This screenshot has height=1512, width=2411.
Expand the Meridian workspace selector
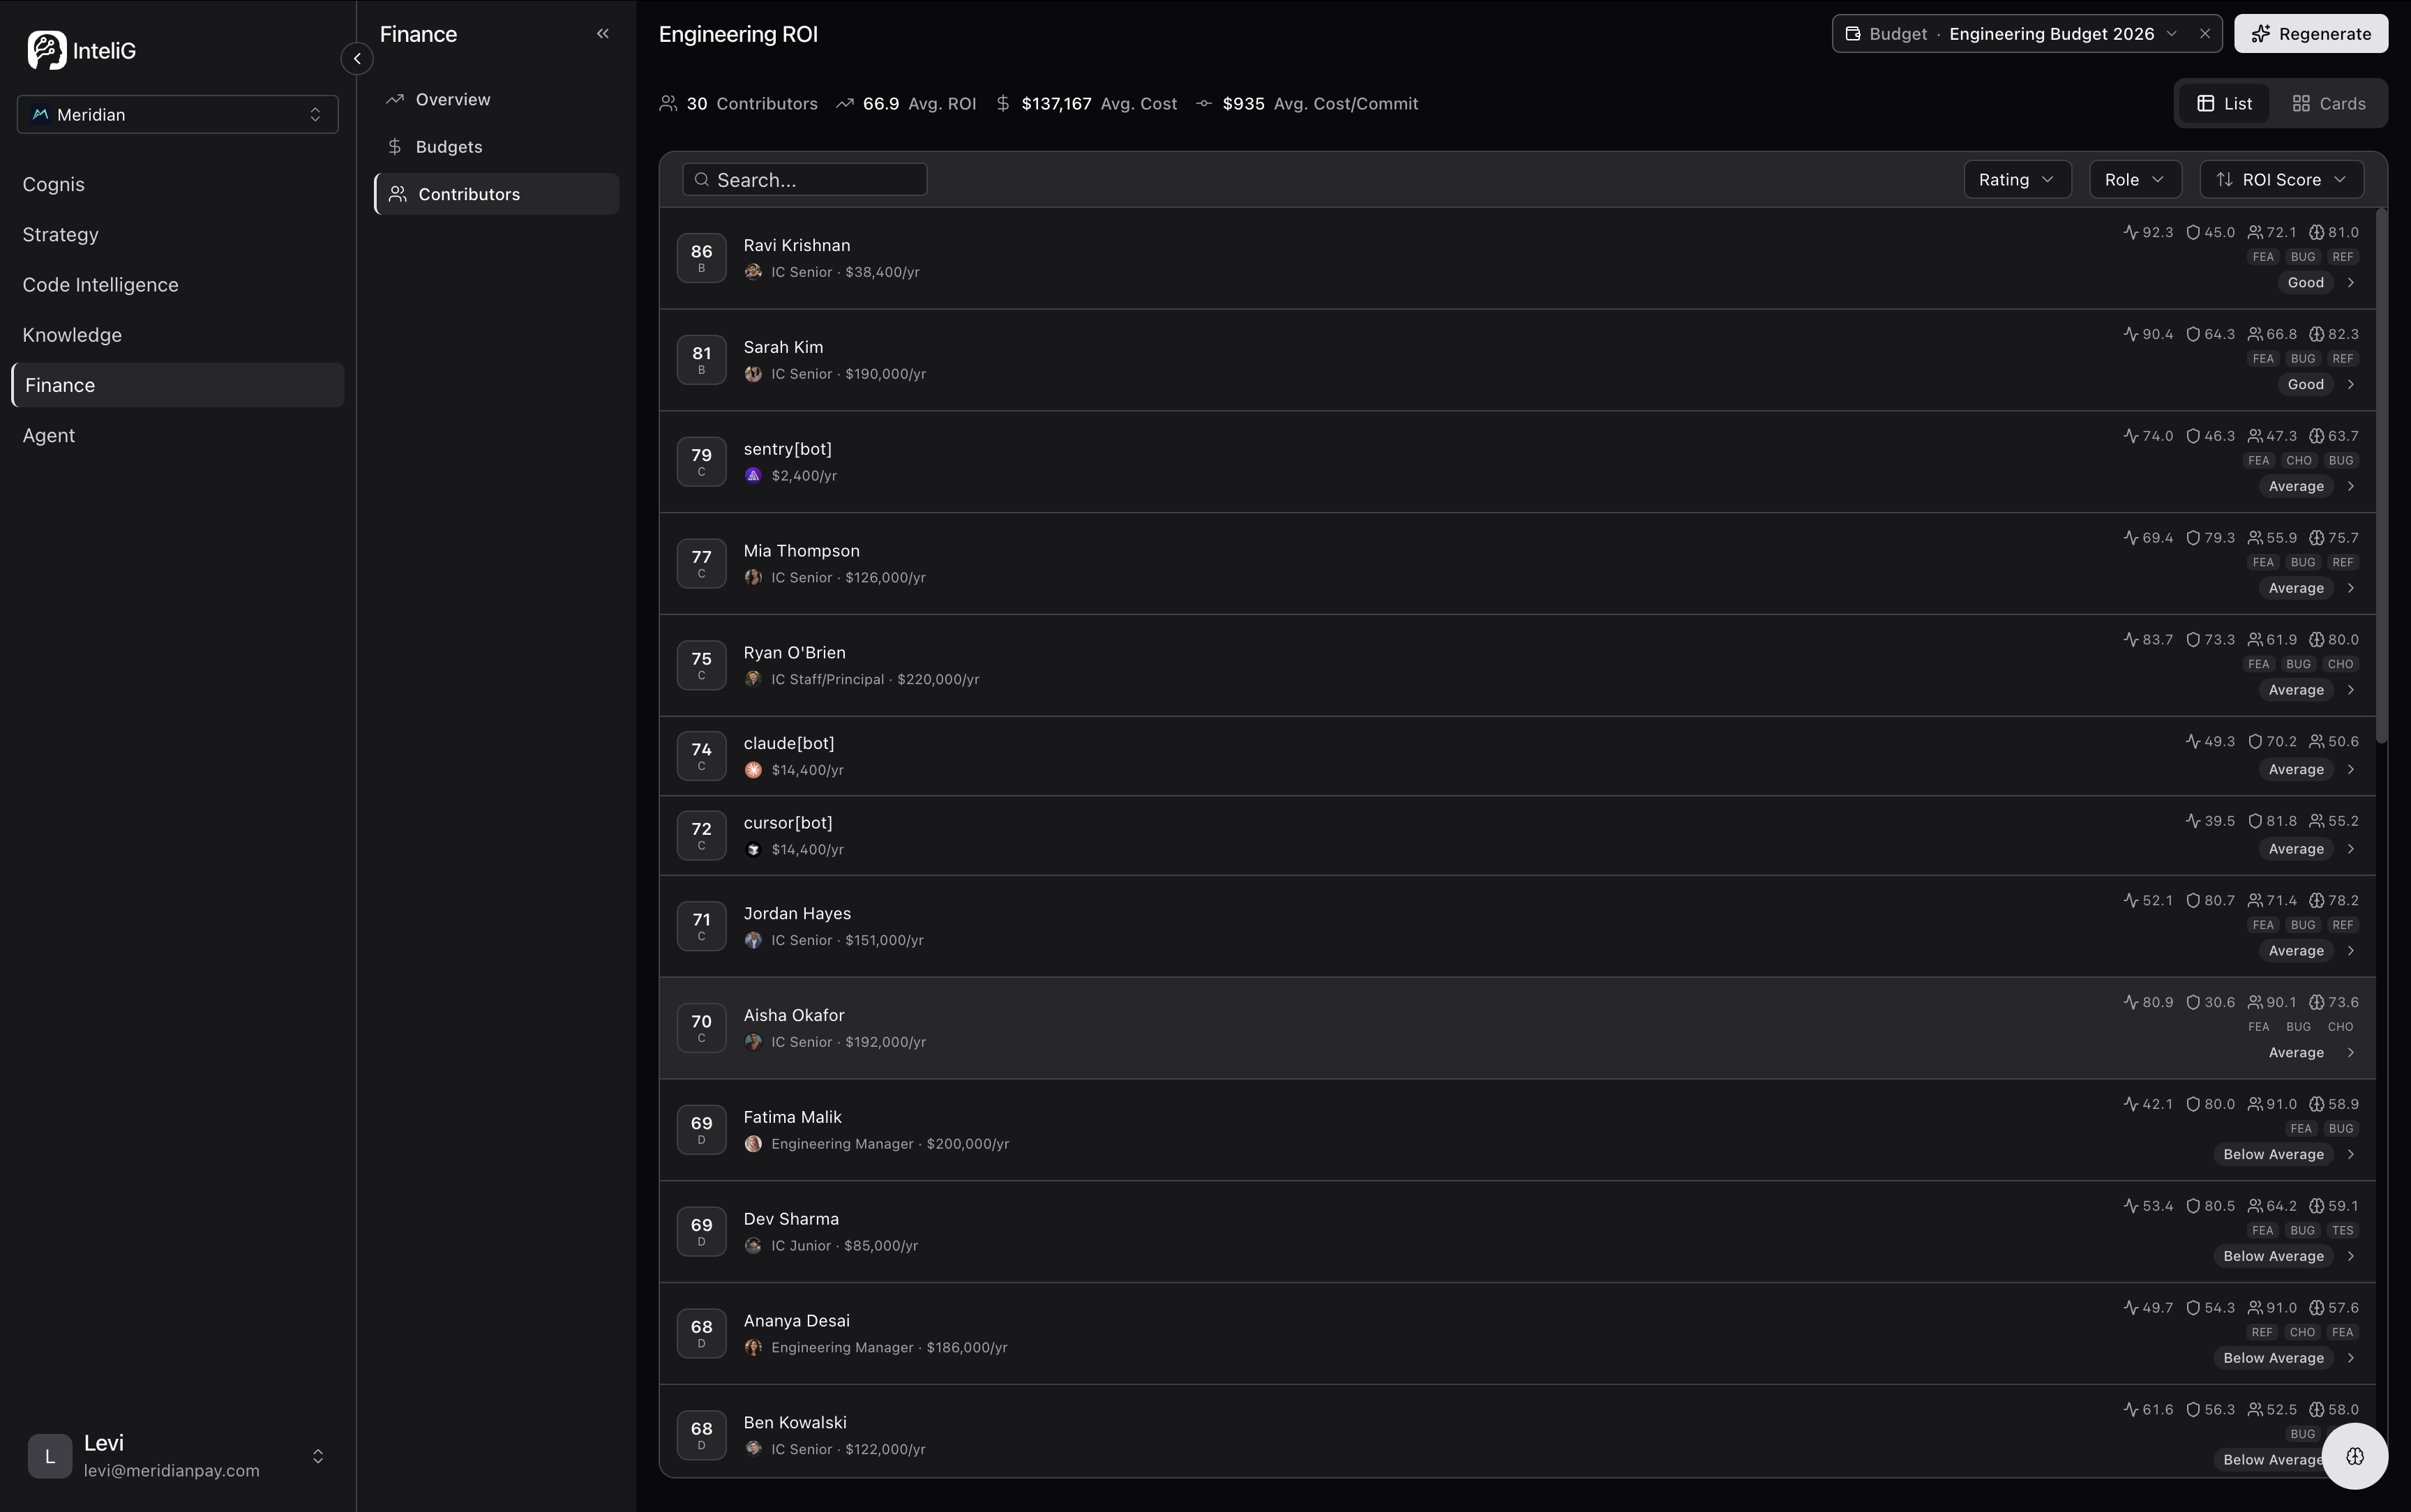[x=178, y=115]
